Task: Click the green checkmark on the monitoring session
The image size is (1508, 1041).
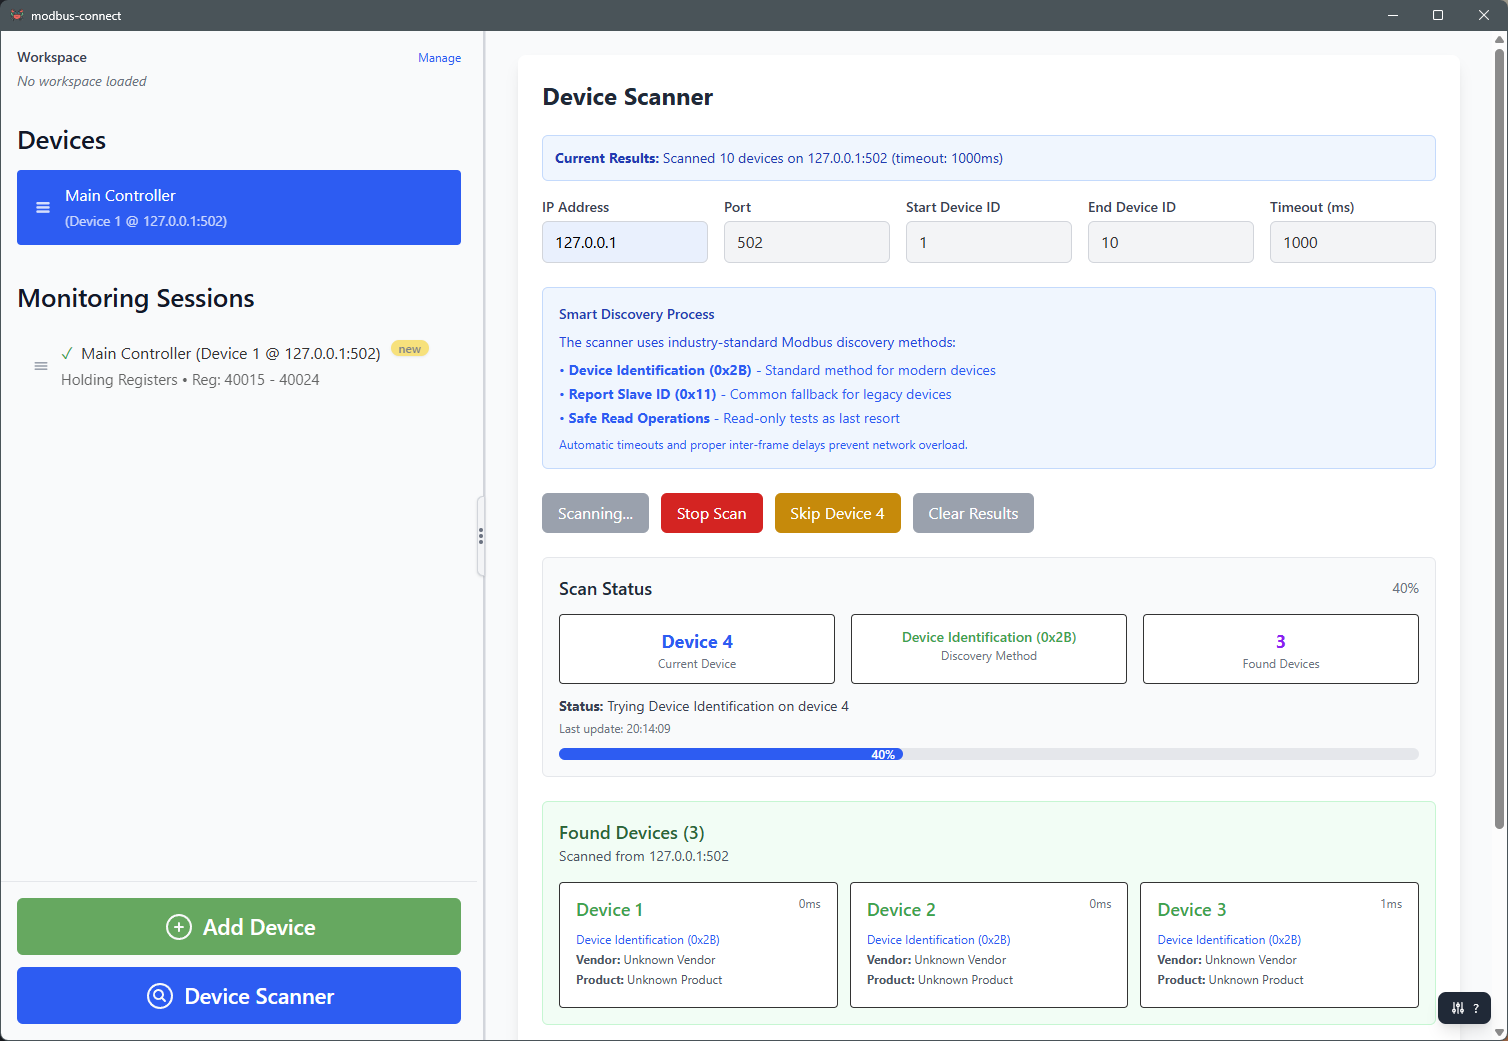Action: click(x=66, y=353)
